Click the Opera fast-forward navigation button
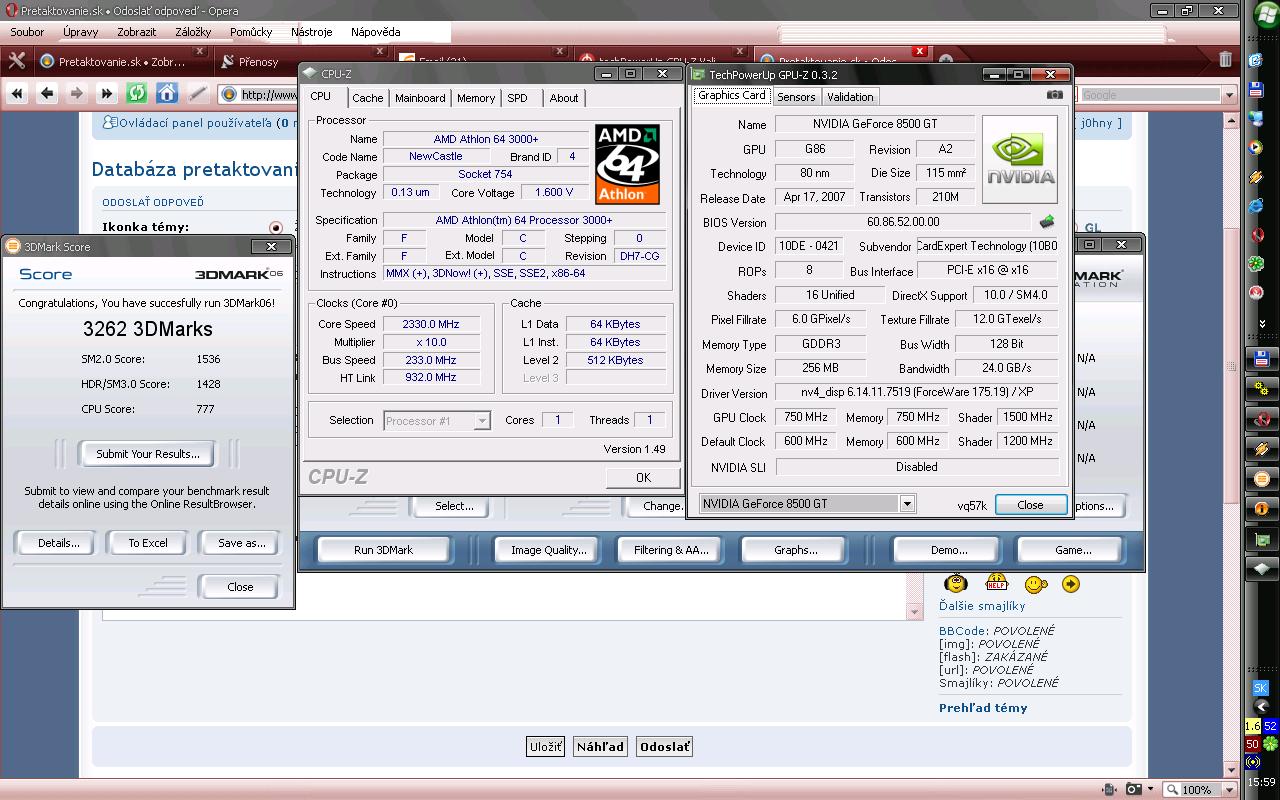Viewport: 1280px width, 800px height. click(107, 94)
